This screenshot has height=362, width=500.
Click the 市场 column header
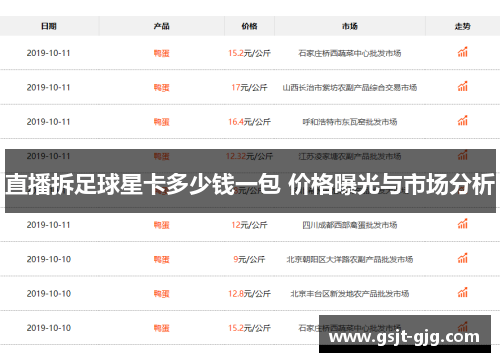pyautogui.click(x=350, y=26)
